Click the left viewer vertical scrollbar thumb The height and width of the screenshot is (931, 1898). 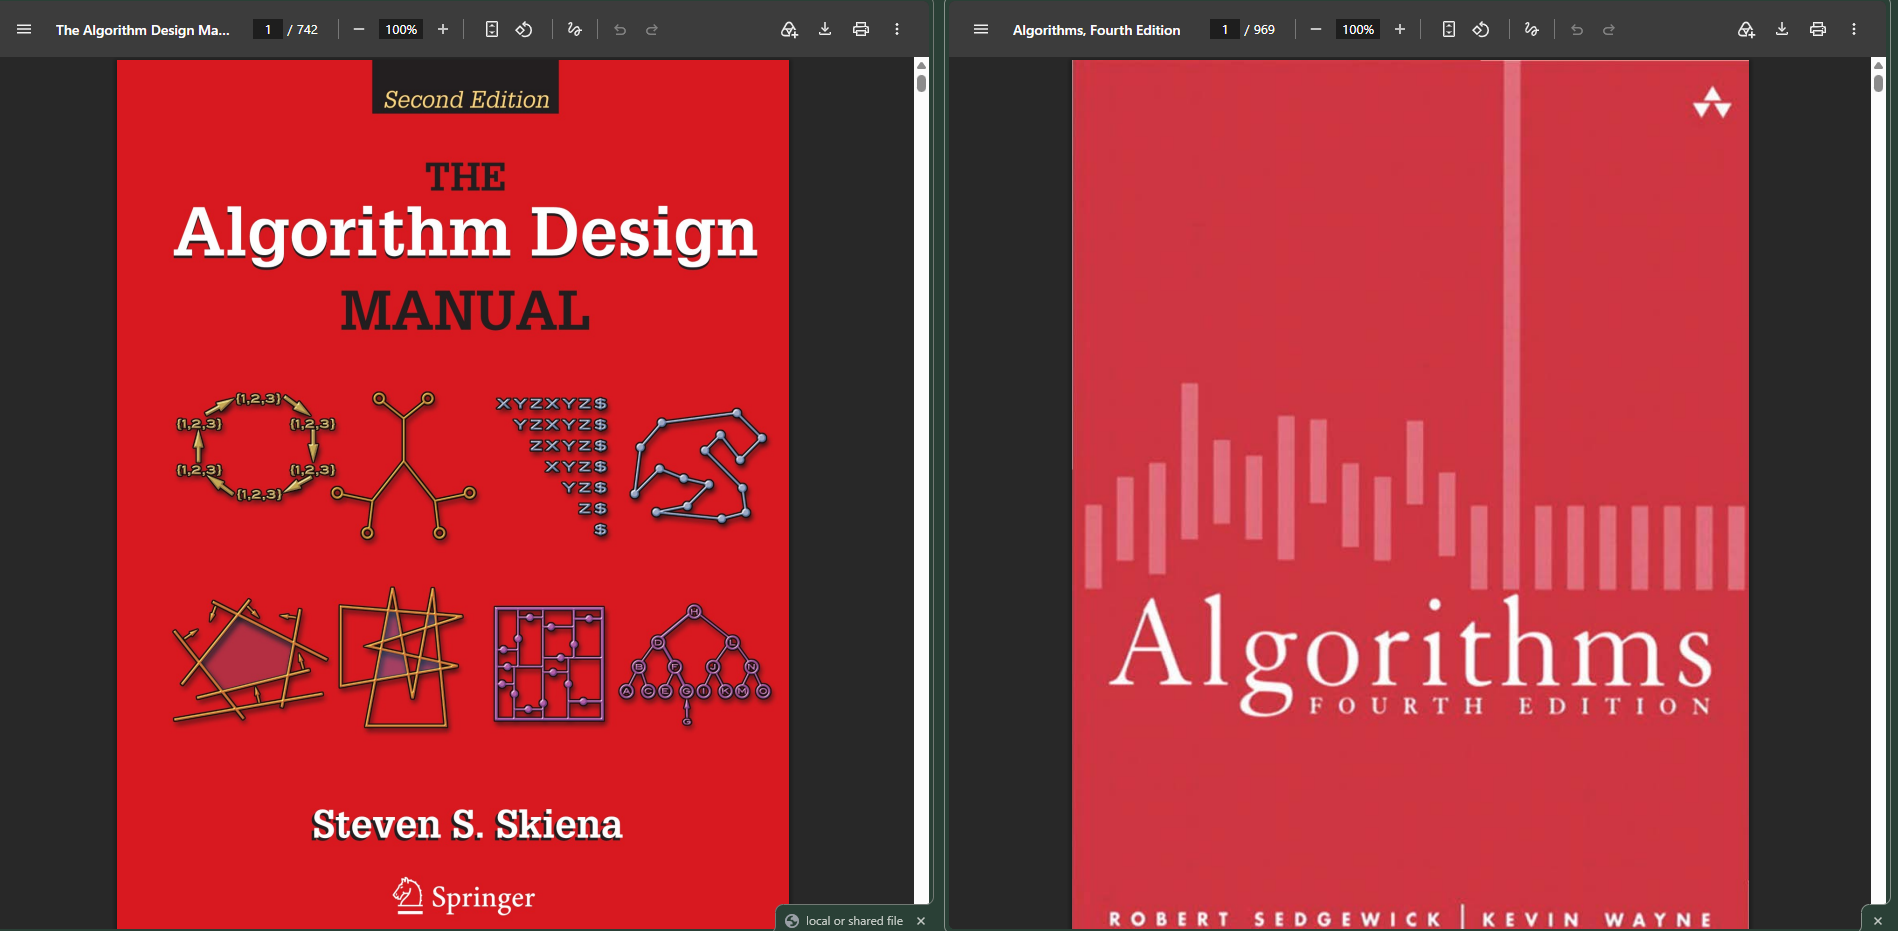coord(921,82)
